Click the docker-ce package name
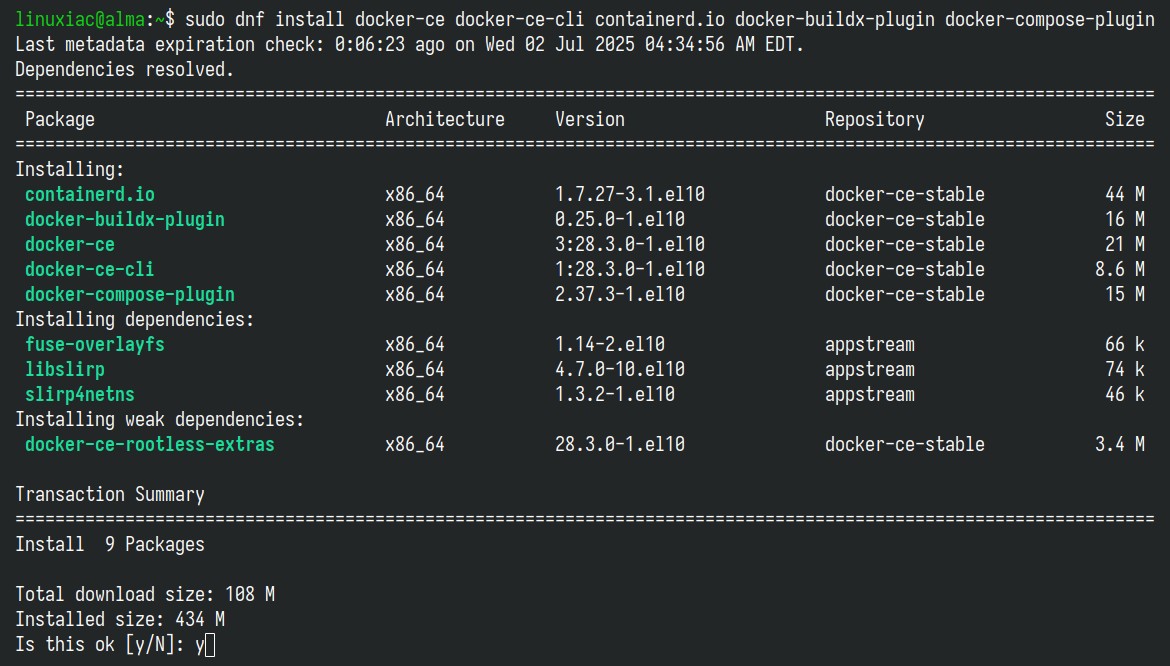The height and width of the screenshot is (666, 1170). click(69, 245)
